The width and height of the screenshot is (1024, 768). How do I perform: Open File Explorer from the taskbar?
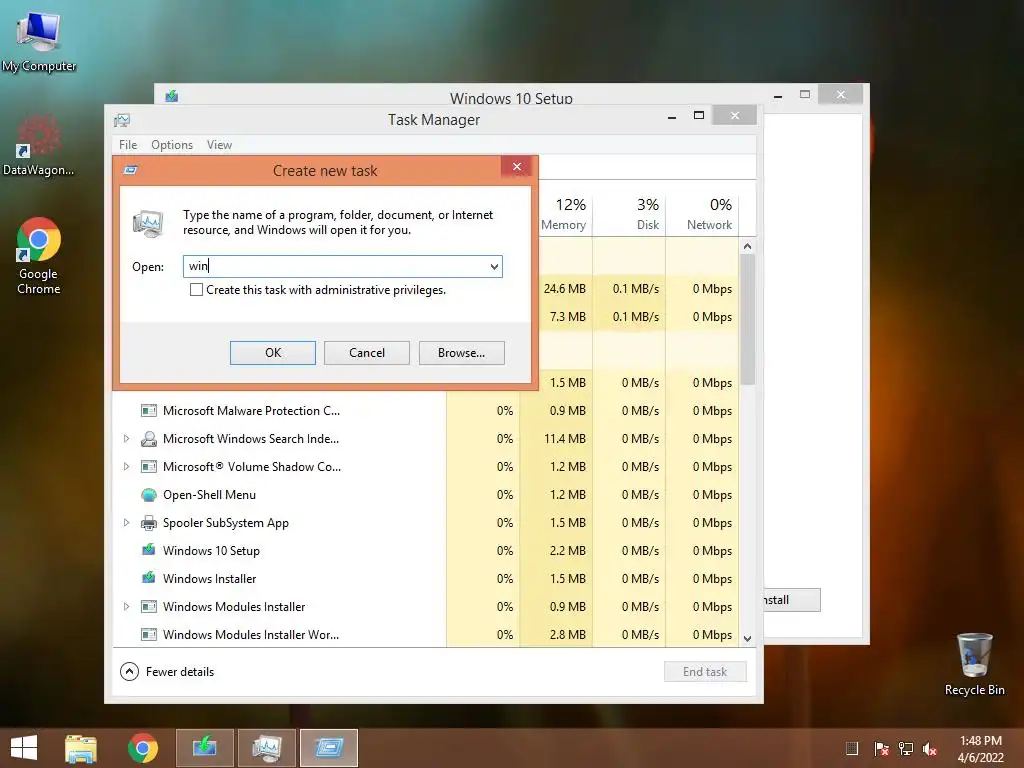81,748
